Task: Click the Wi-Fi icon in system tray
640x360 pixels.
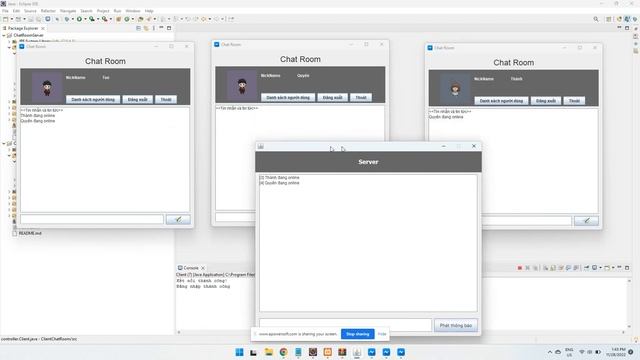Action: [x=582, y=352]
